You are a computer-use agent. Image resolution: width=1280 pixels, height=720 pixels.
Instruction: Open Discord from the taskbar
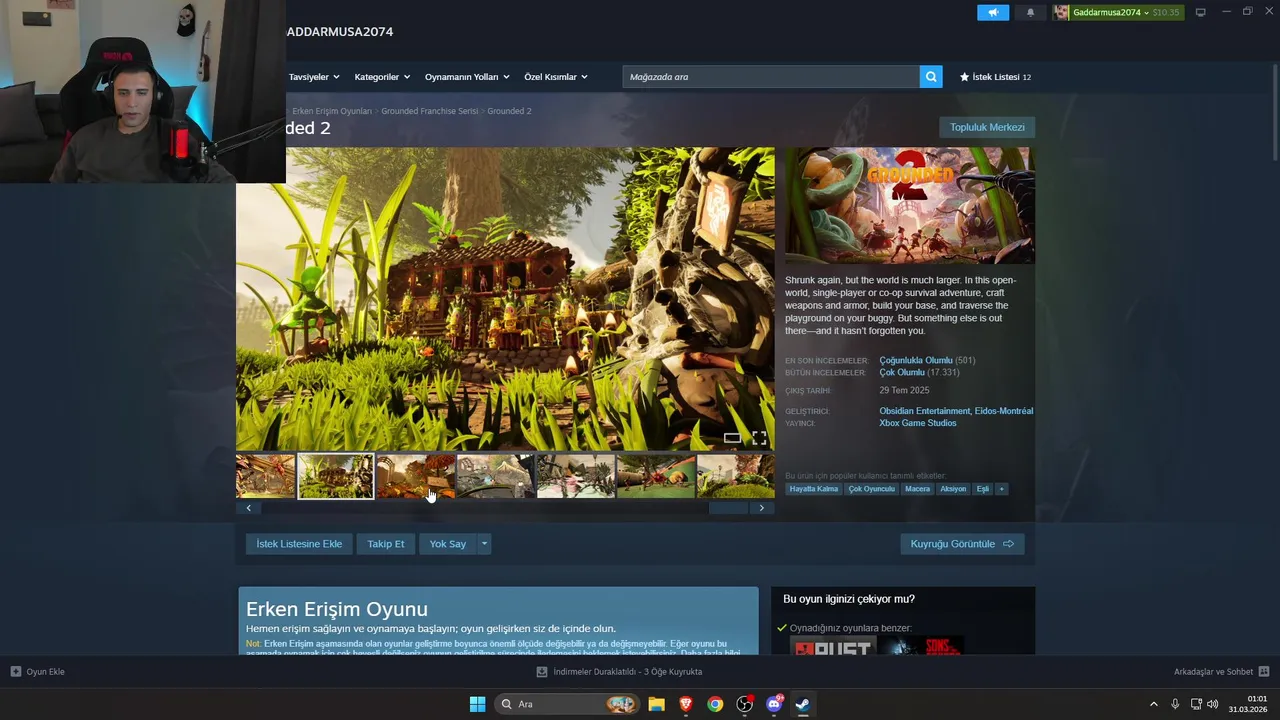[x=774, y=704]
